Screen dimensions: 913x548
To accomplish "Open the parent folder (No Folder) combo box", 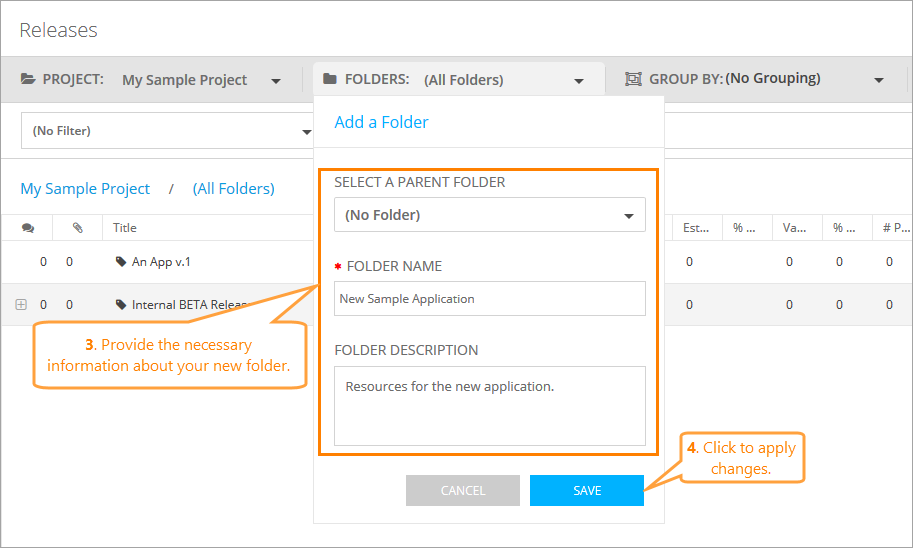I will [489, 215].
